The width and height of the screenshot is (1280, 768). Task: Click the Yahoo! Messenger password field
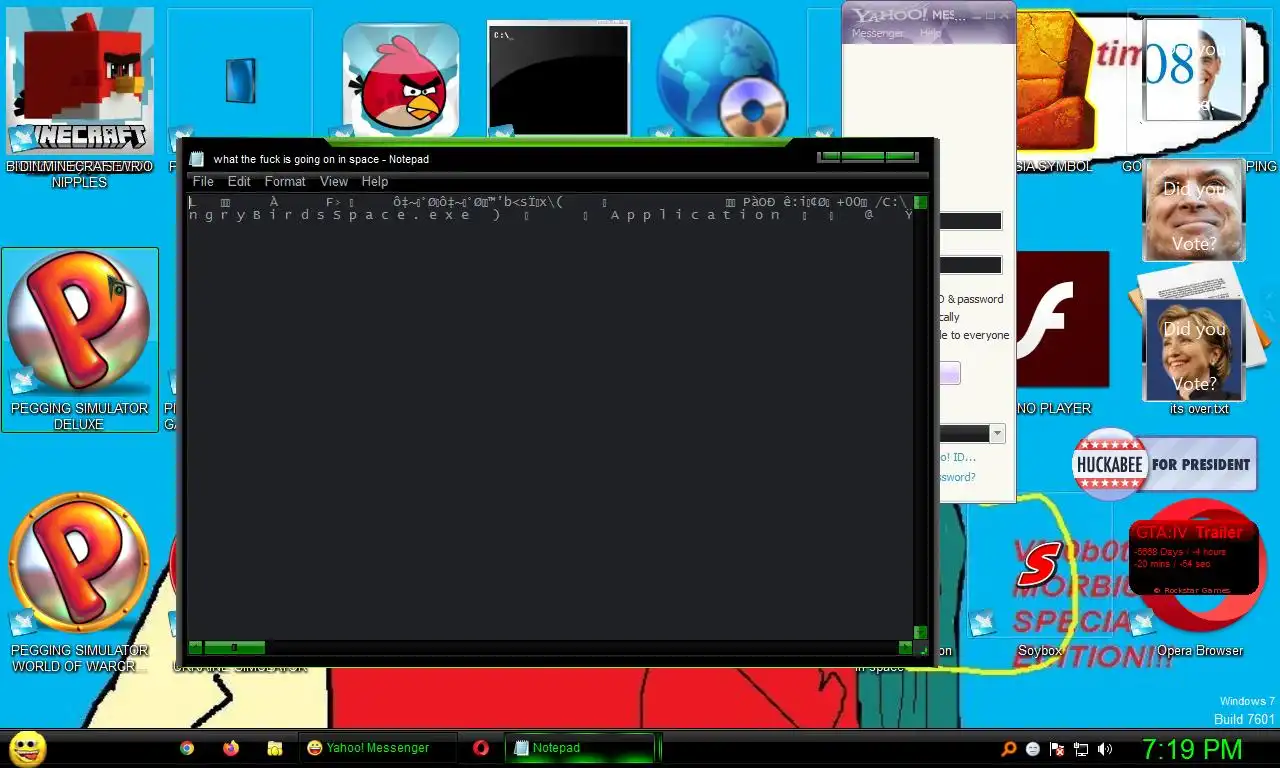click(x=970, y=265)
